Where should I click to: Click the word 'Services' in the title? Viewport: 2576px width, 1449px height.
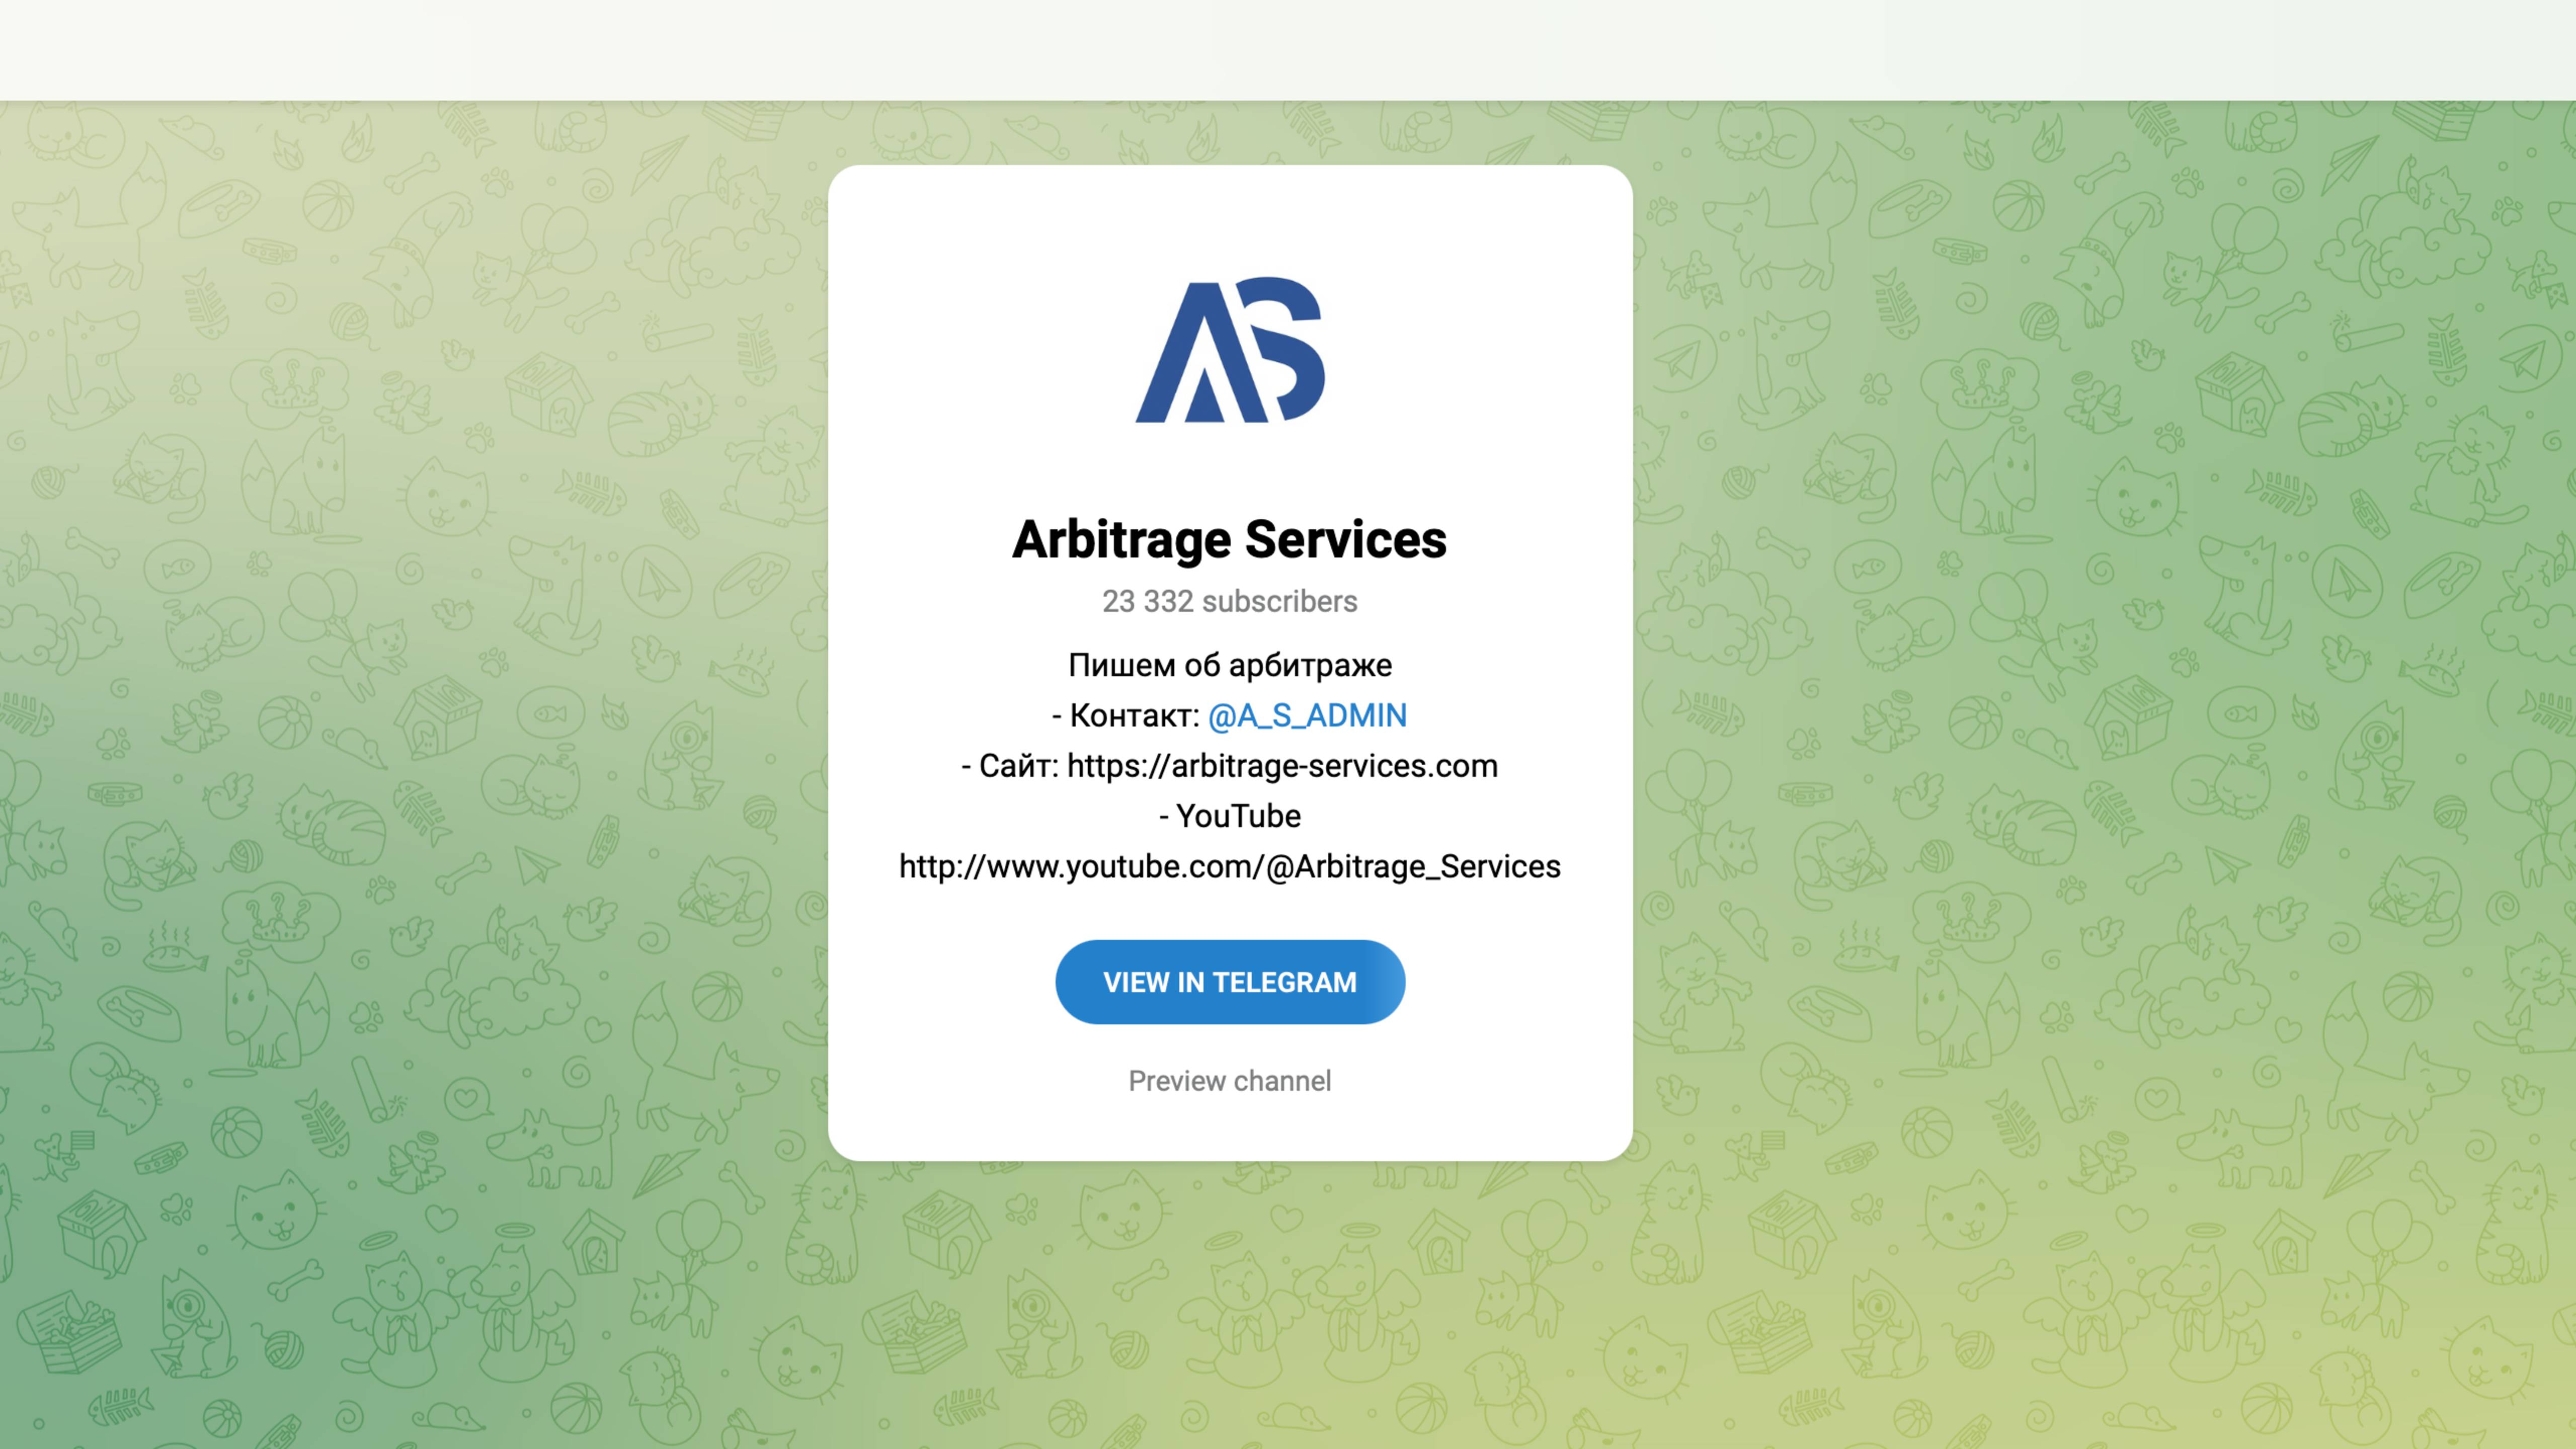(x=1346, y=540)
